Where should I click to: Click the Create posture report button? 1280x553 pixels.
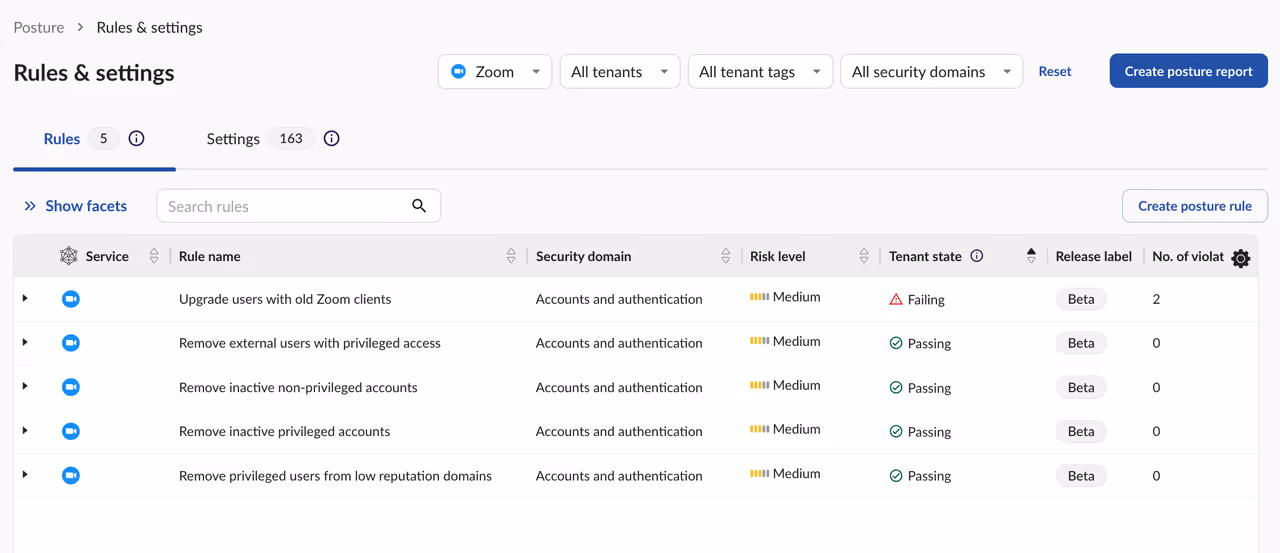tap(1189, 71)
